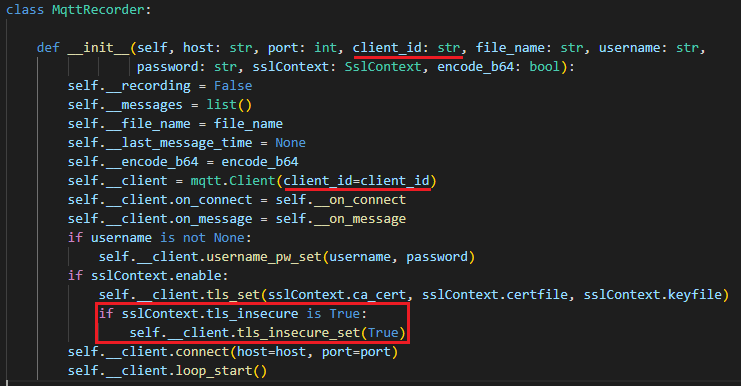Viewport: 741px width, 386px height.
Task: Click host=host argument
Action: click(x=271, y=352)
